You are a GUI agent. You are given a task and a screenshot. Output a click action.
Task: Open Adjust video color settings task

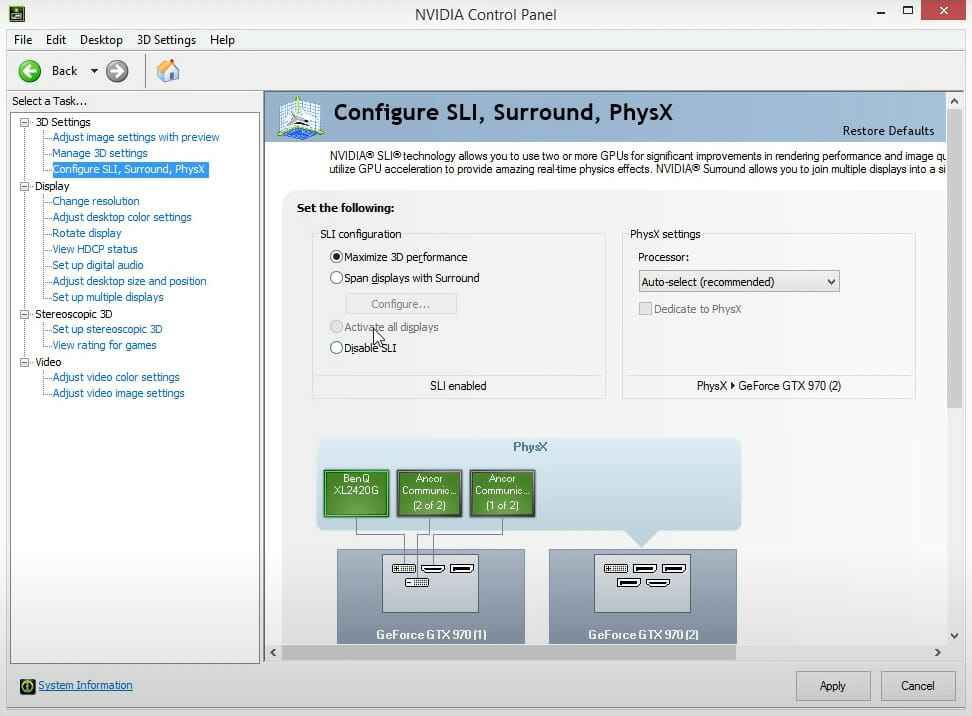click(x=116, y=377)
